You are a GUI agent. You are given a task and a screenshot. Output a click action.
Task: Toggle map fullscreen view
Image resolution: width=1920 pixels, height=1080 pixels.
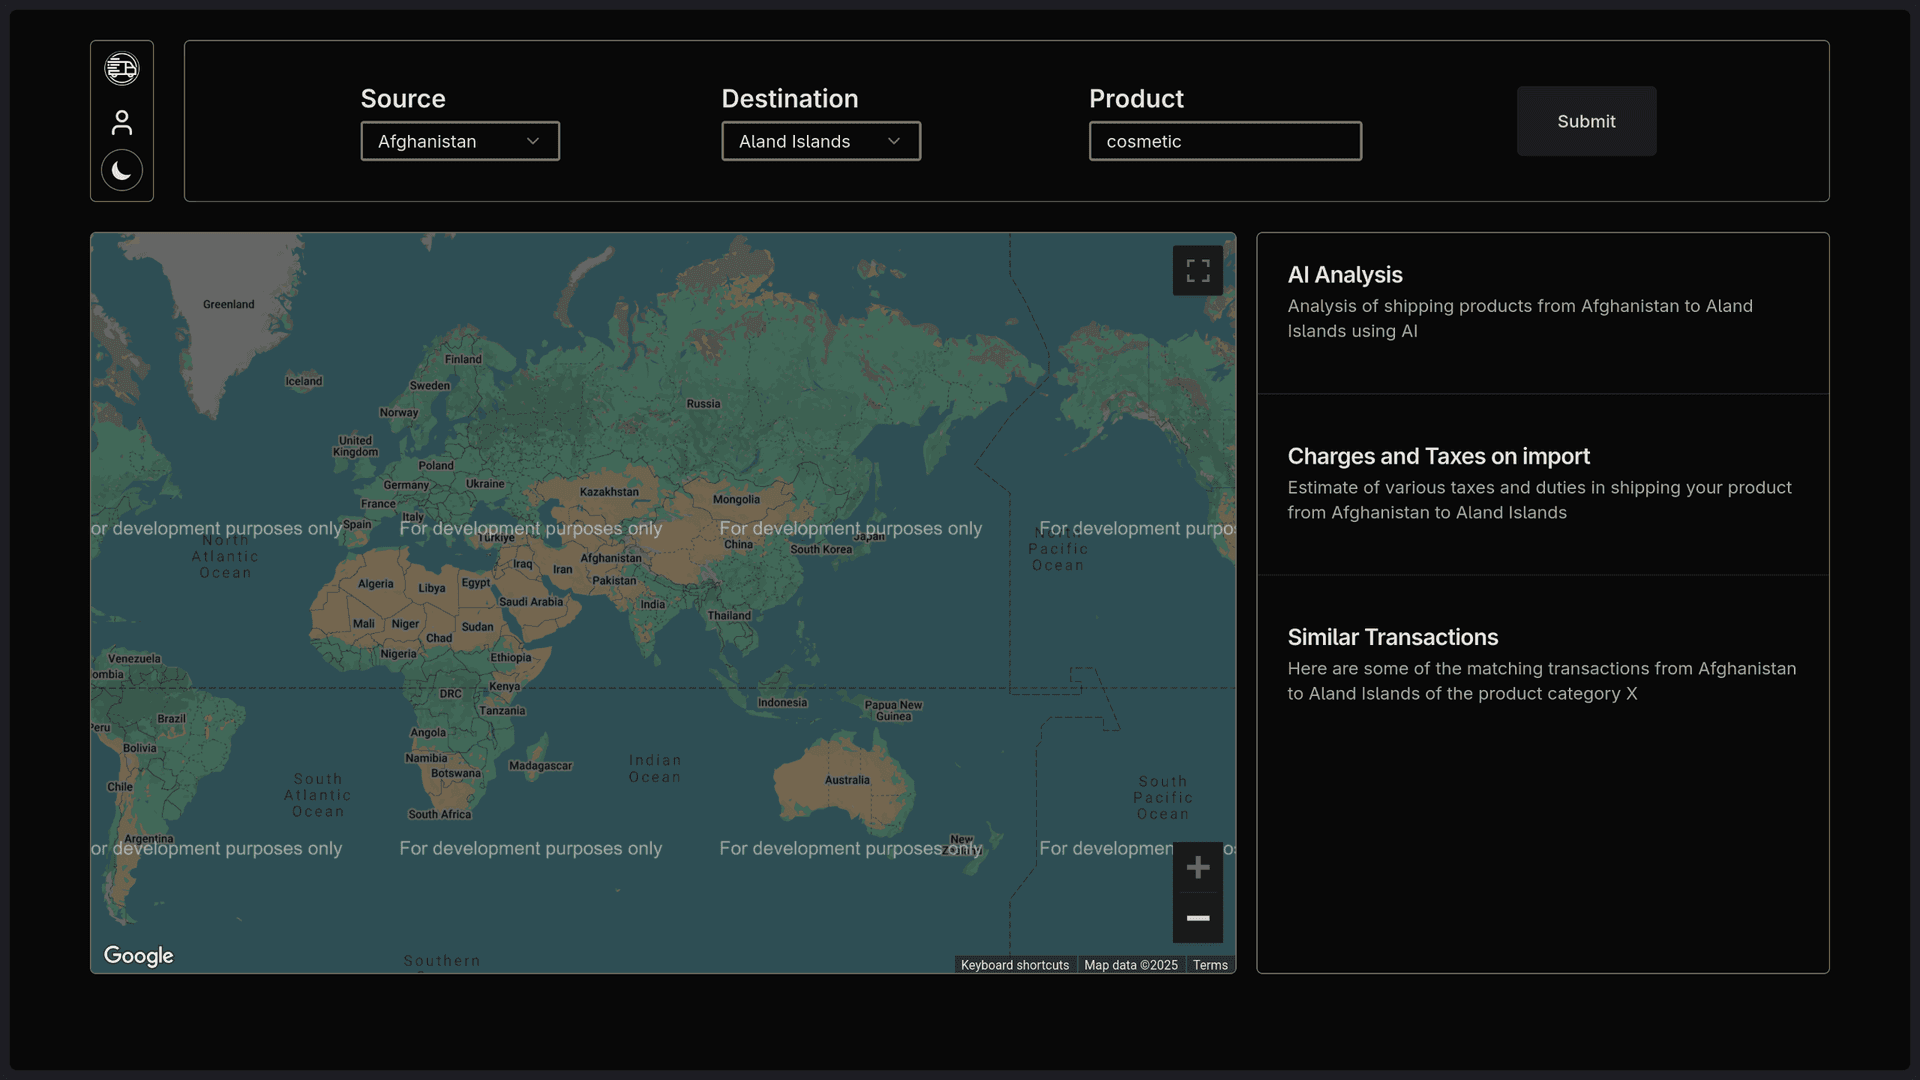click(x=1198, y=270)
